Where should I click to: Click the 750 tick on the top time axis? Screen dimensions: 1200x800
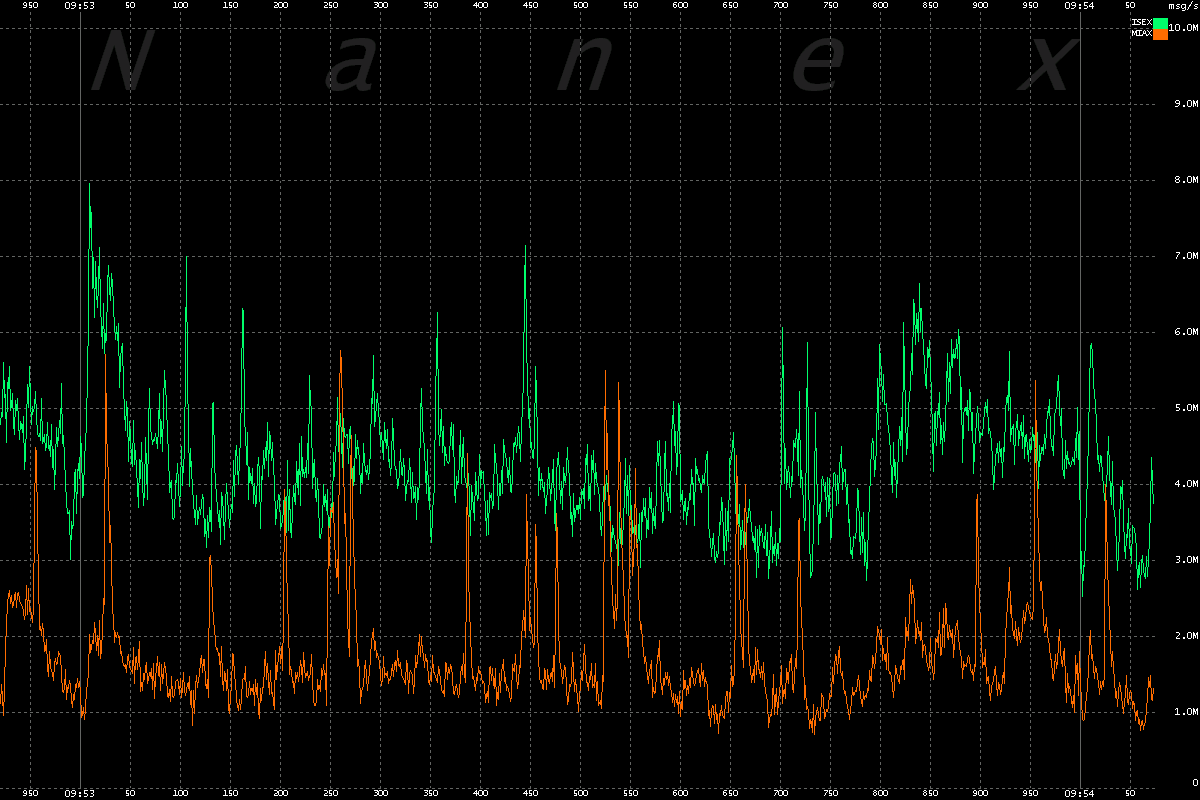[830, 6]
